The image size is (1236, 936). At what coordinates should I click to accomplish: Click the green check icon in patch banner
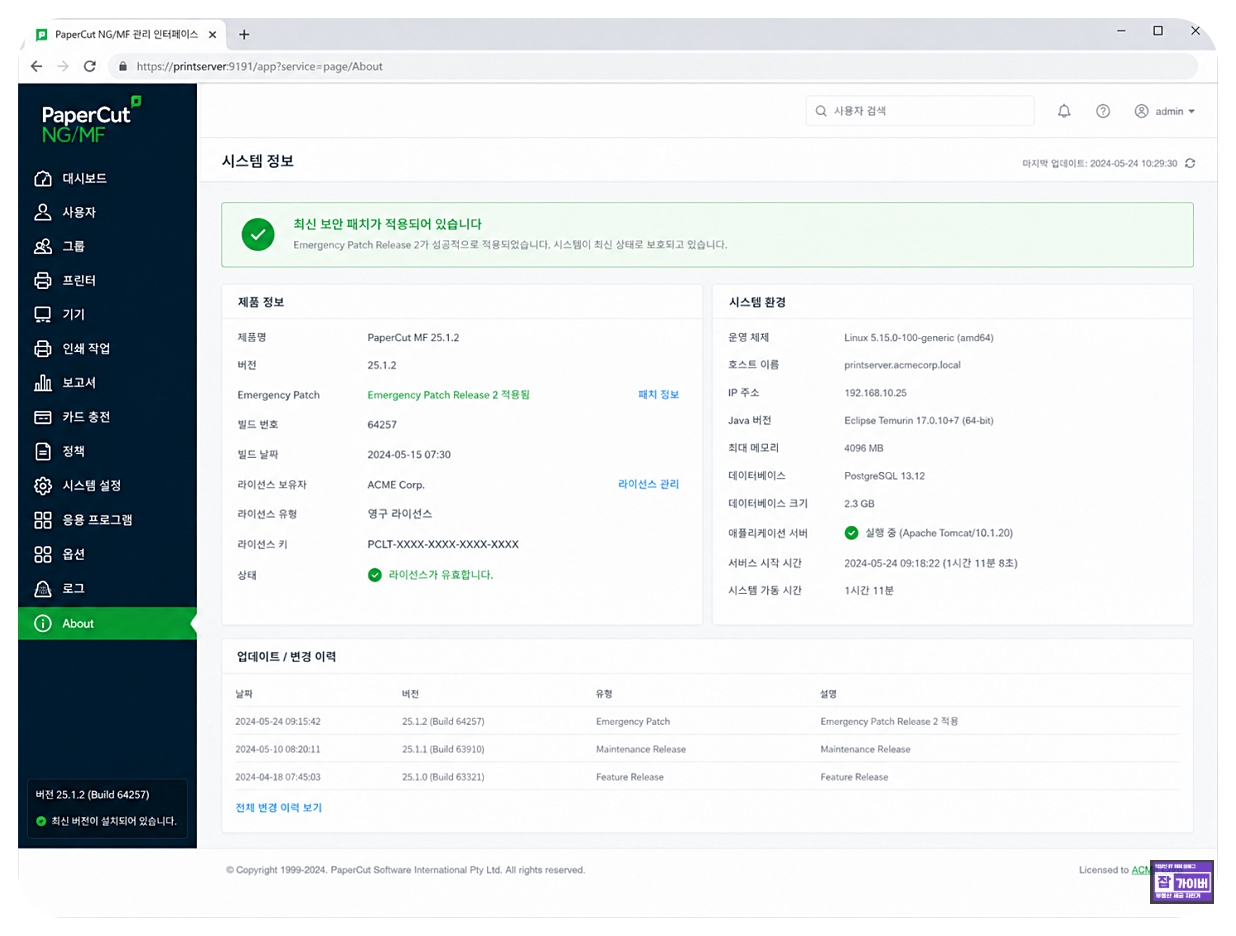click(258, 235)
